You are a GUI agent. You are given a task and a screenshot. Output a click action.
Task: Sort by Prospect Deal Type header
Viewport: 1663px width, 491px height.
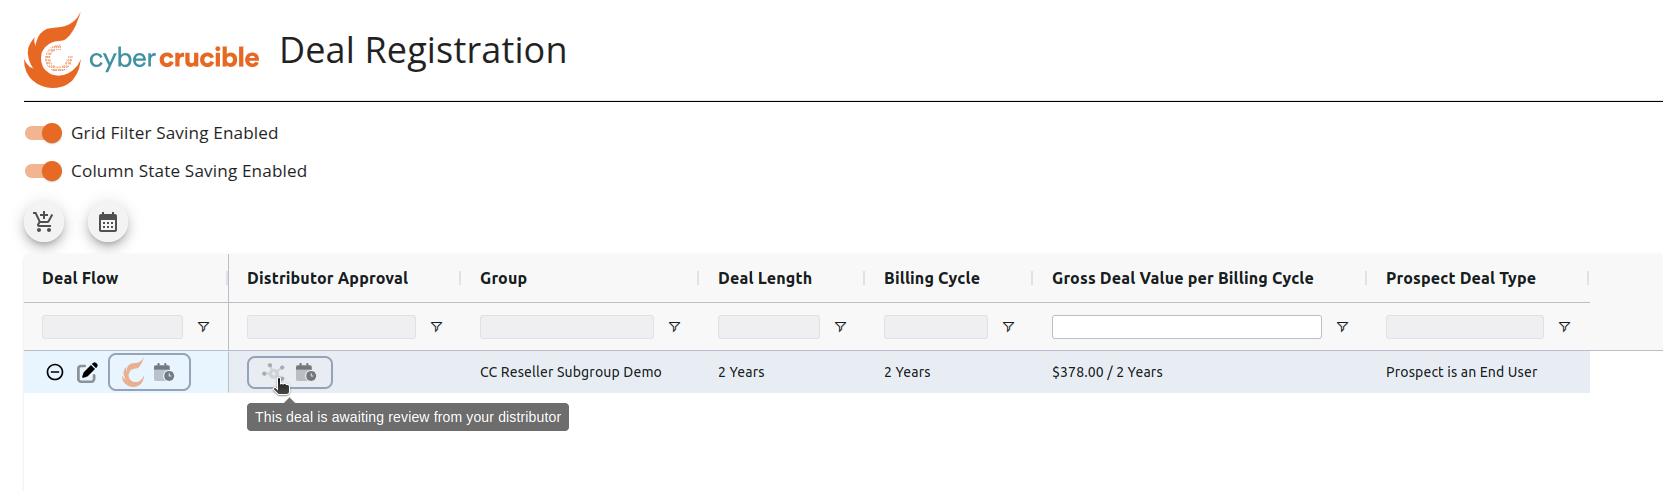pyautogui.click(x=1460, y=278)
